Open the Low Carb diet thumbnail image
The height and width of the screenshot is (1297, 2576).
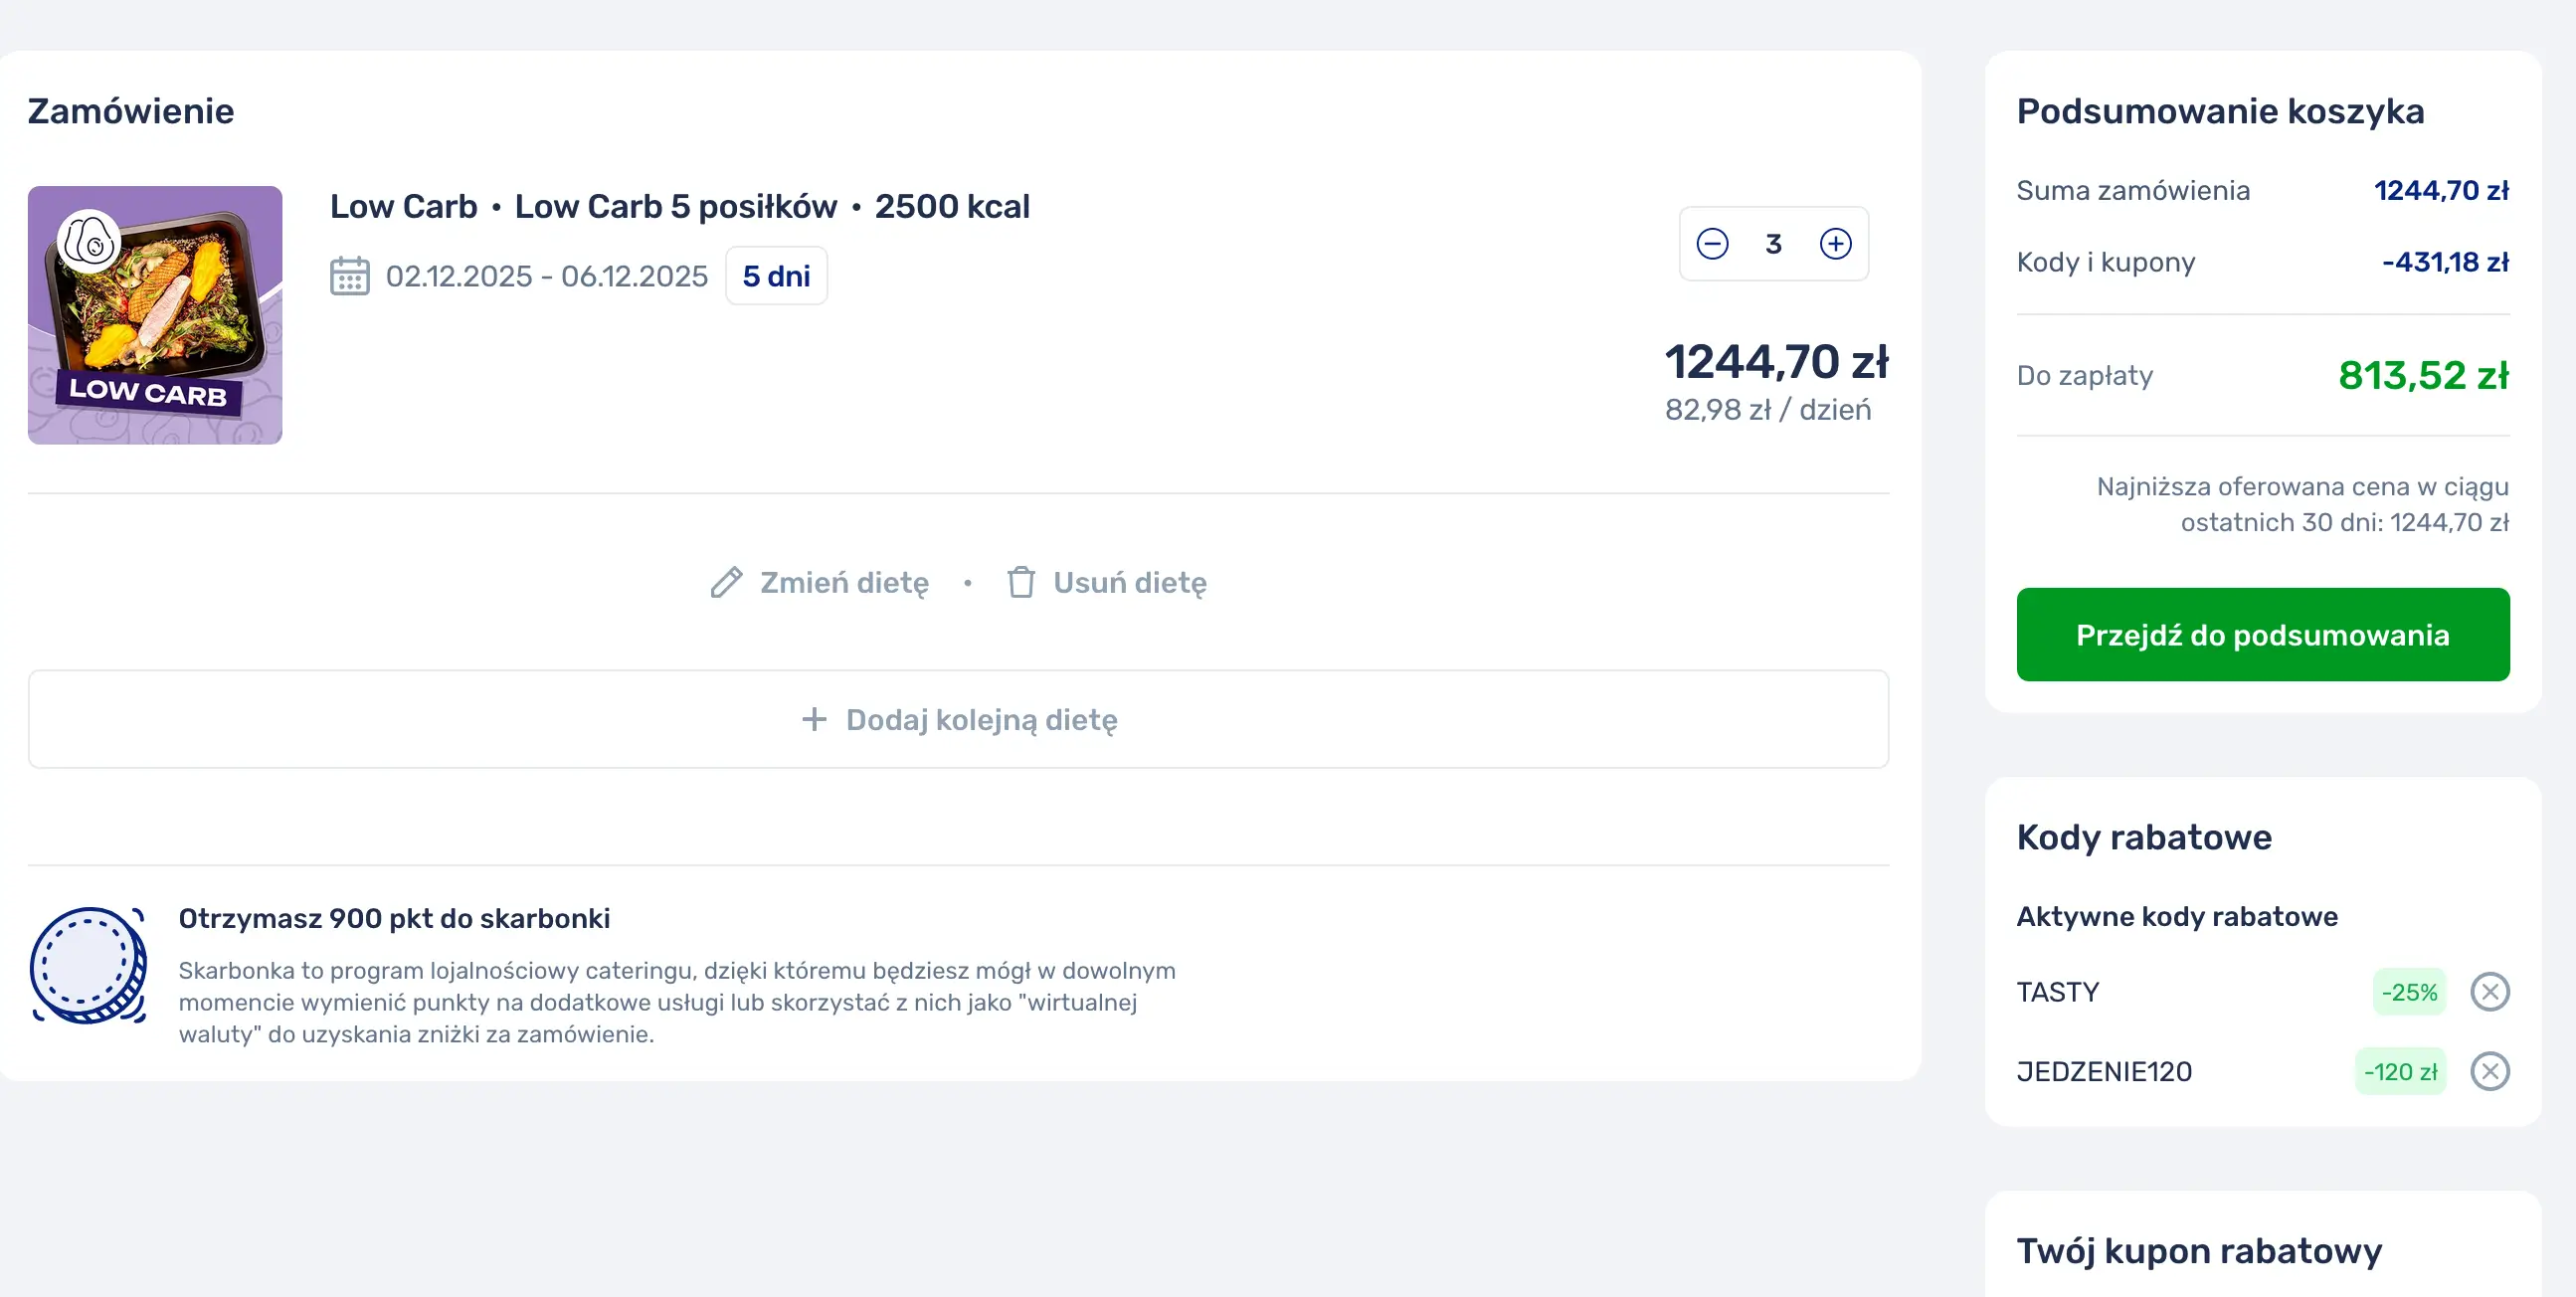(155, 315)
